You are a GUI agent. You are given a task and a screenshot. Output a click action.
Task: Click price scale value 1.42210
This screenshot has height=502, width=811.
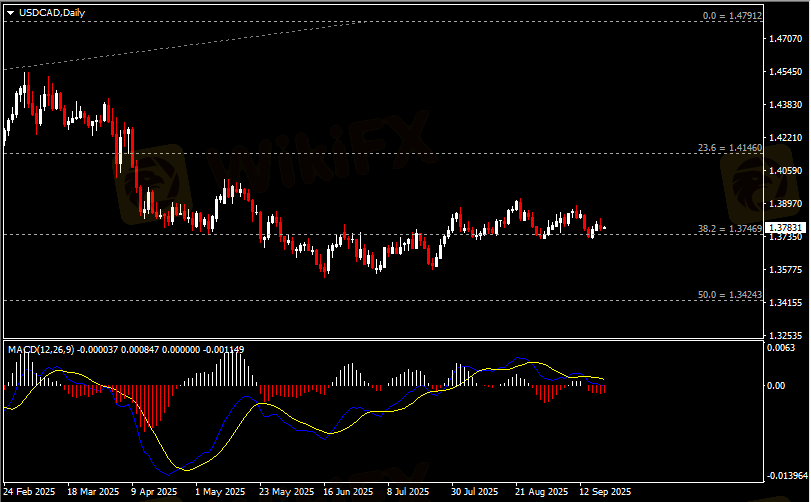point(786,138)
